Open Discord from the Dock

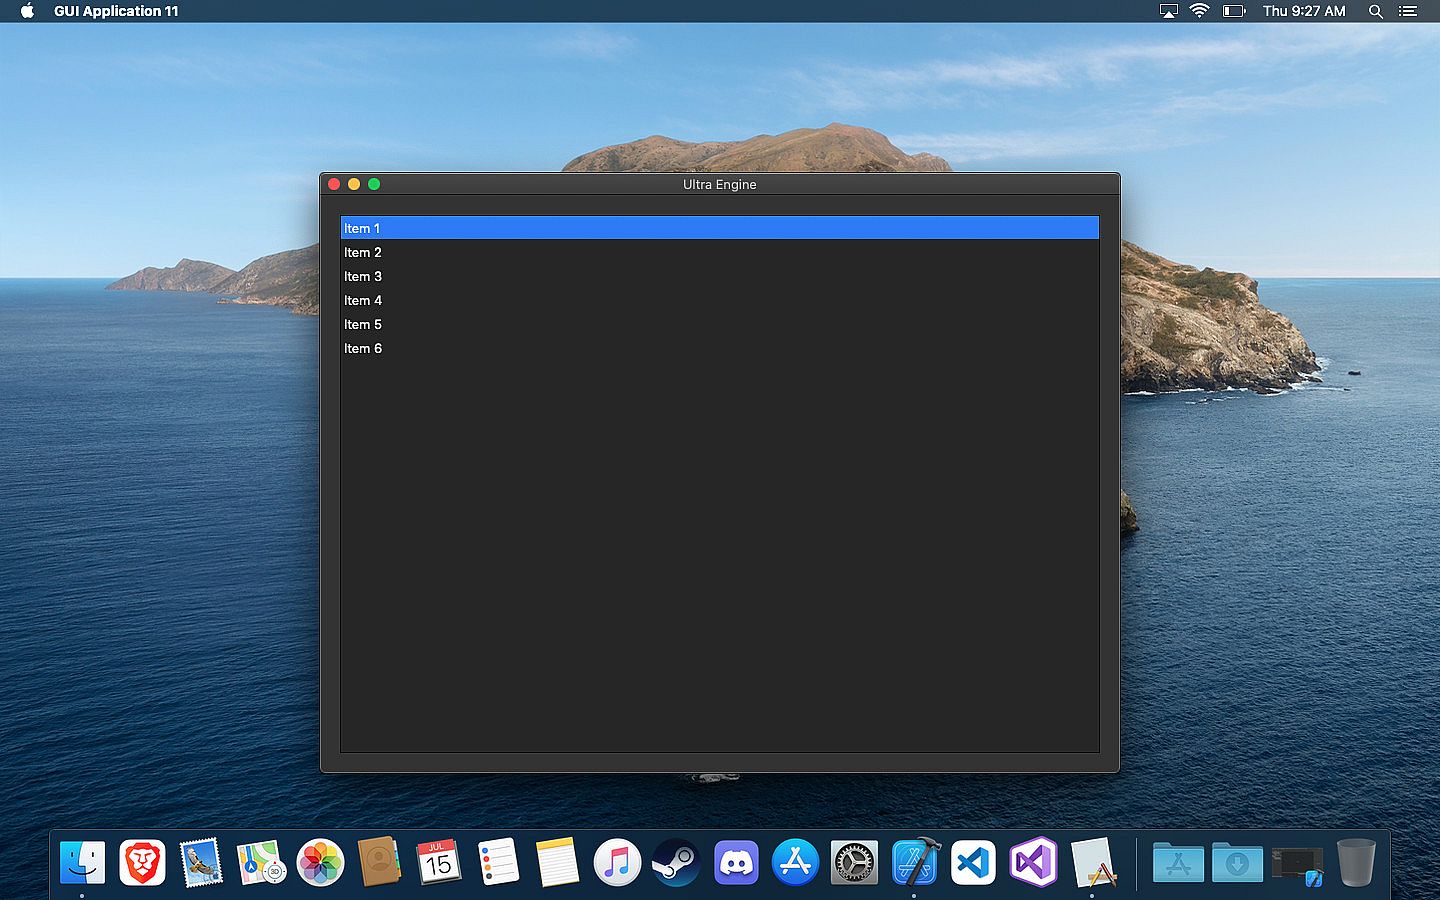pos(736,862)
